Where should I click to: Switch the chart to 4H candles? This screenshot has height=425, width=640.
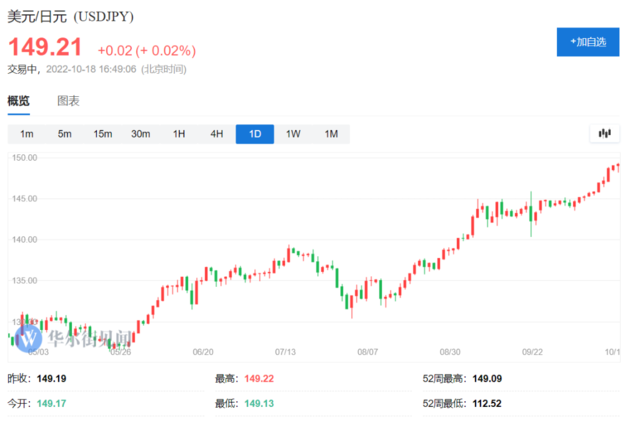[217, 134]
